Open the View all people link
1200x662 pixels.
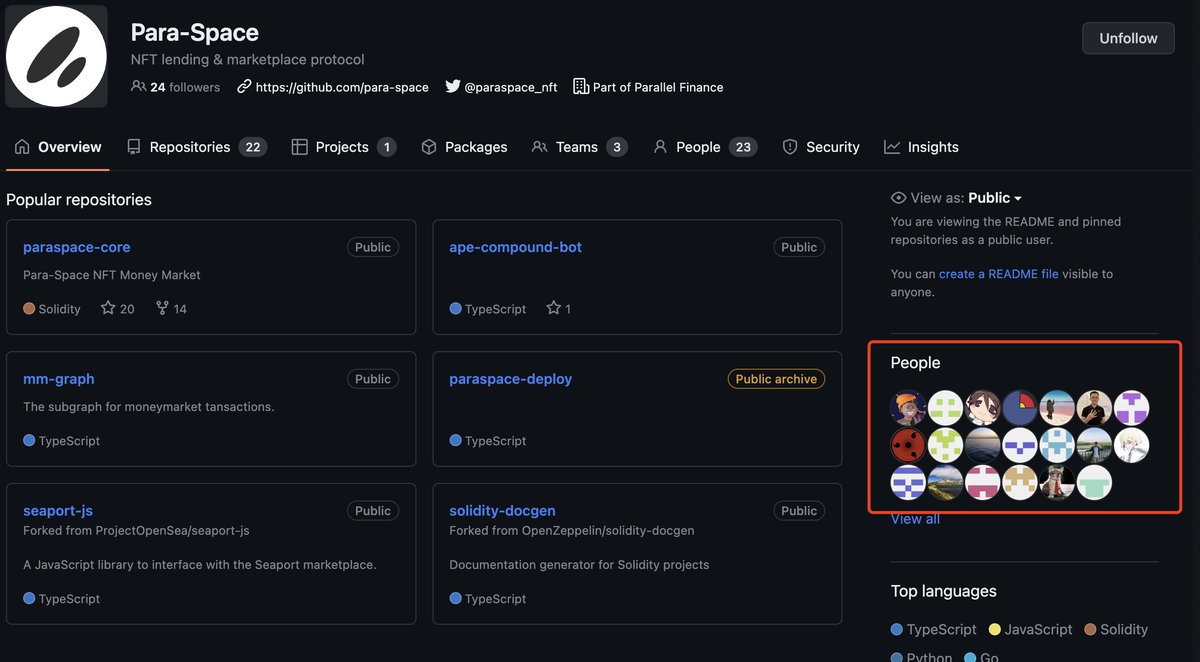click(x=914, y=518)
